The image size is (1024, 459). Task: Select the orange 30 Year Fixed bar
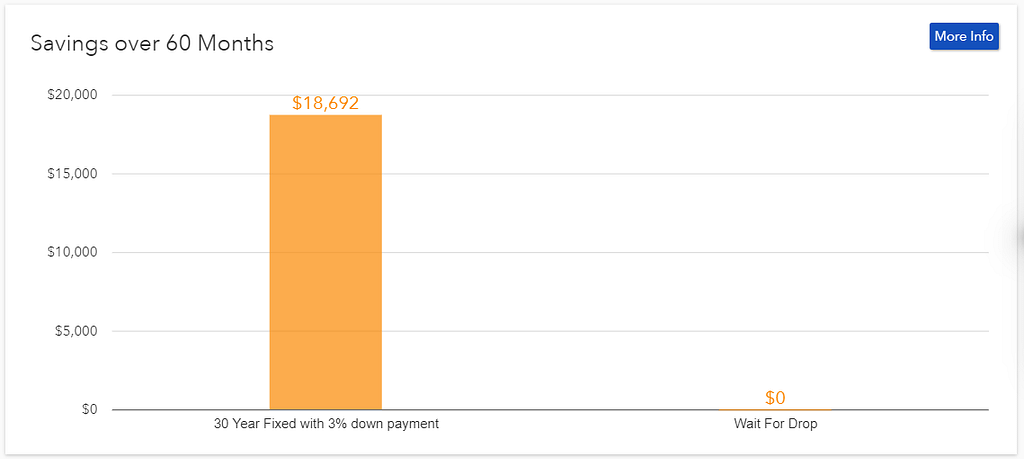click(x=325, y=262)
